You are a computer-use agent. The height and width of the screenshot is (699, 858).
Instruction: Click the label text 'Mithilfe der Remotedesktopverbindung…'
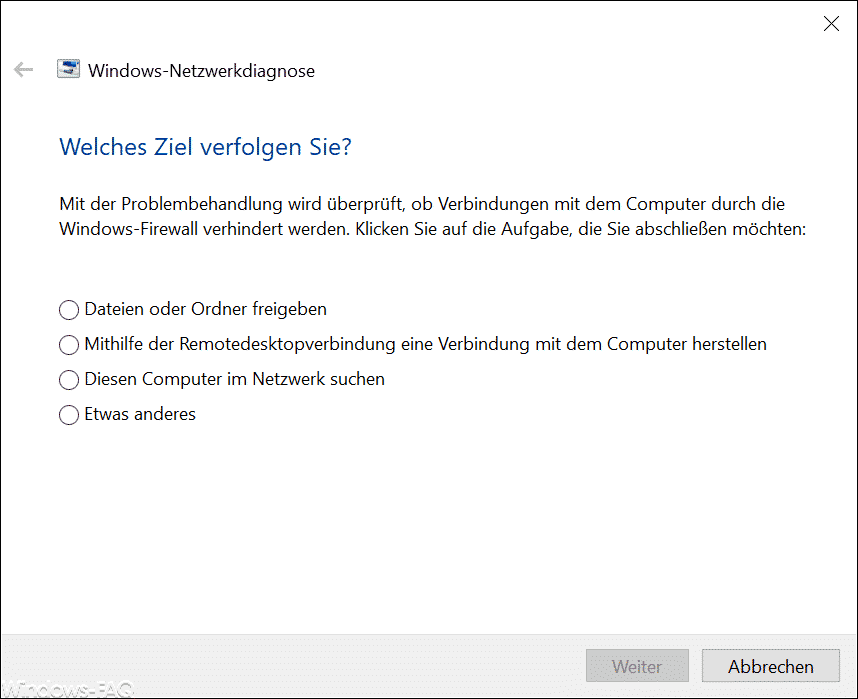pyautogui.click(x=425, y=344)
